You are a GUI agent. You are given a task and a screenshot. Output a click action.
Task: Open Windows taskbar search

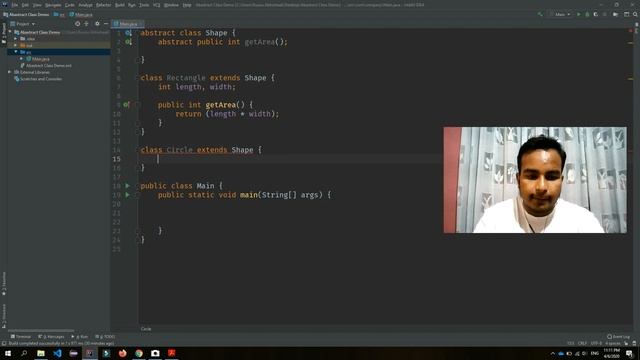(24, 353)
